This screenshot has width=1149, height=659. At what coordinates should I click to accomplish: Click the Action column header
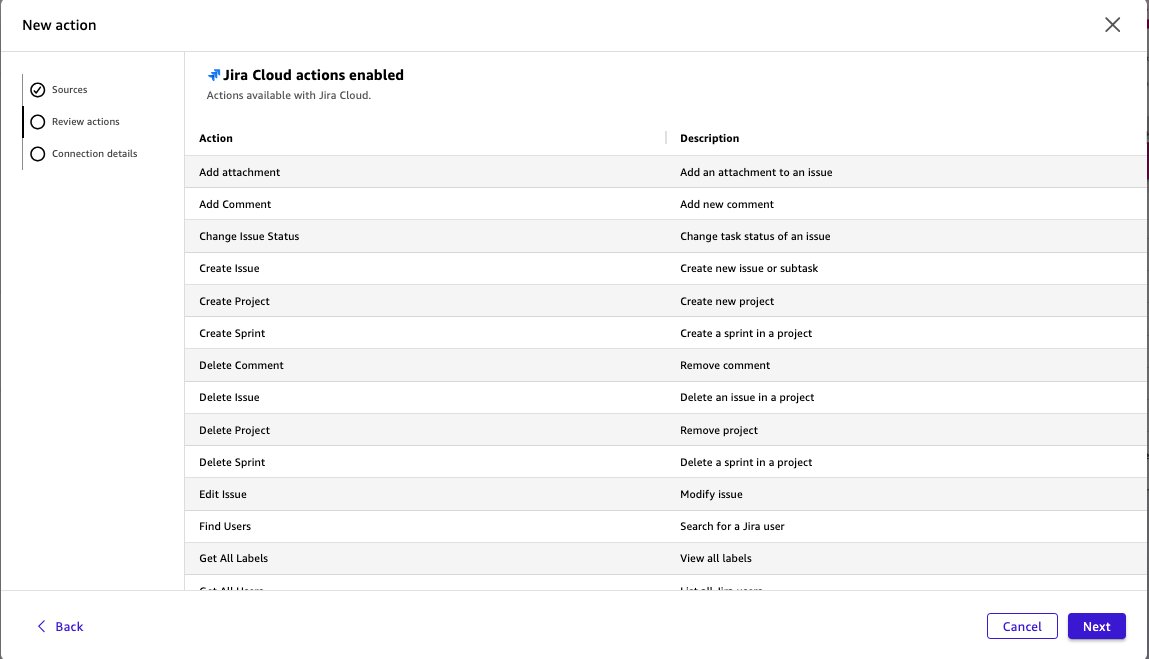click(x=216, y=138)
